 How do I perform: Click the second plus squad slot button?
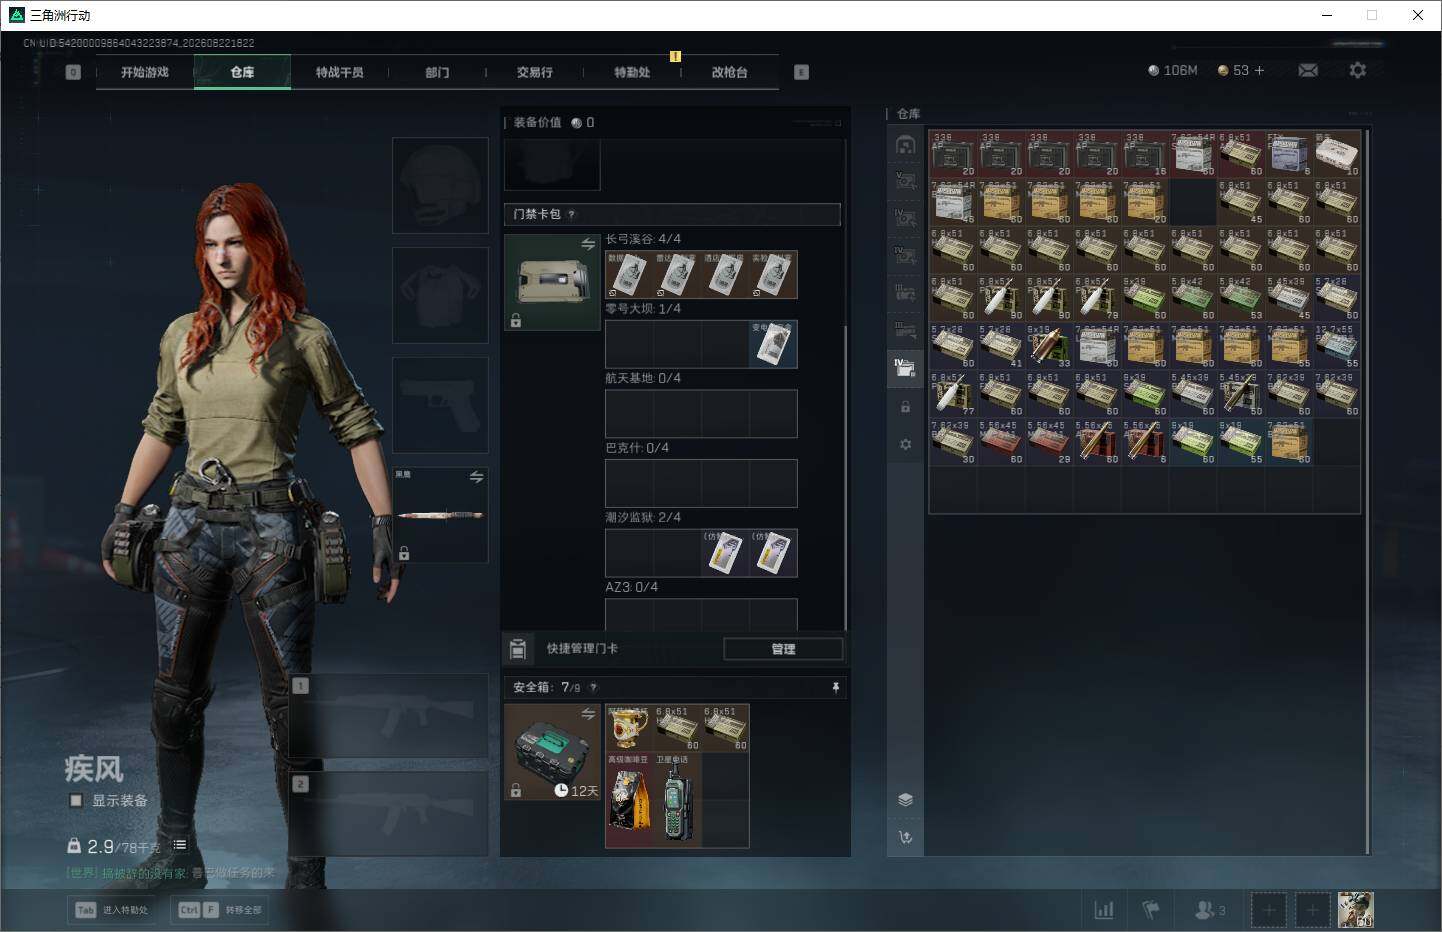[x=1313, y=910]
